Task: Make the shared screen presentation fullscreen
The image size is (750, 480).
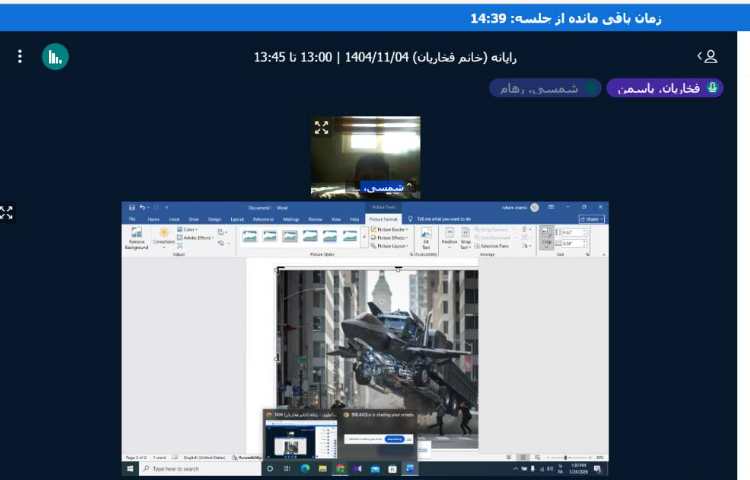Action: coord(6,212)
